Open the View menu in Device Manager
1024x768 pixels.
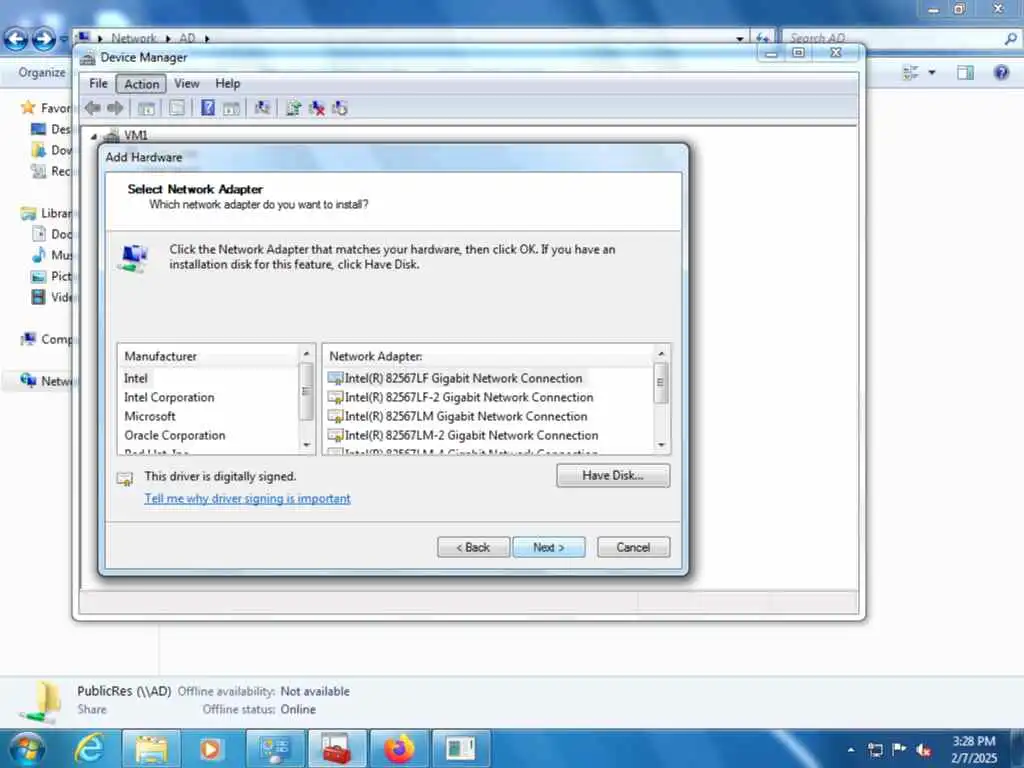pos(187,84)
